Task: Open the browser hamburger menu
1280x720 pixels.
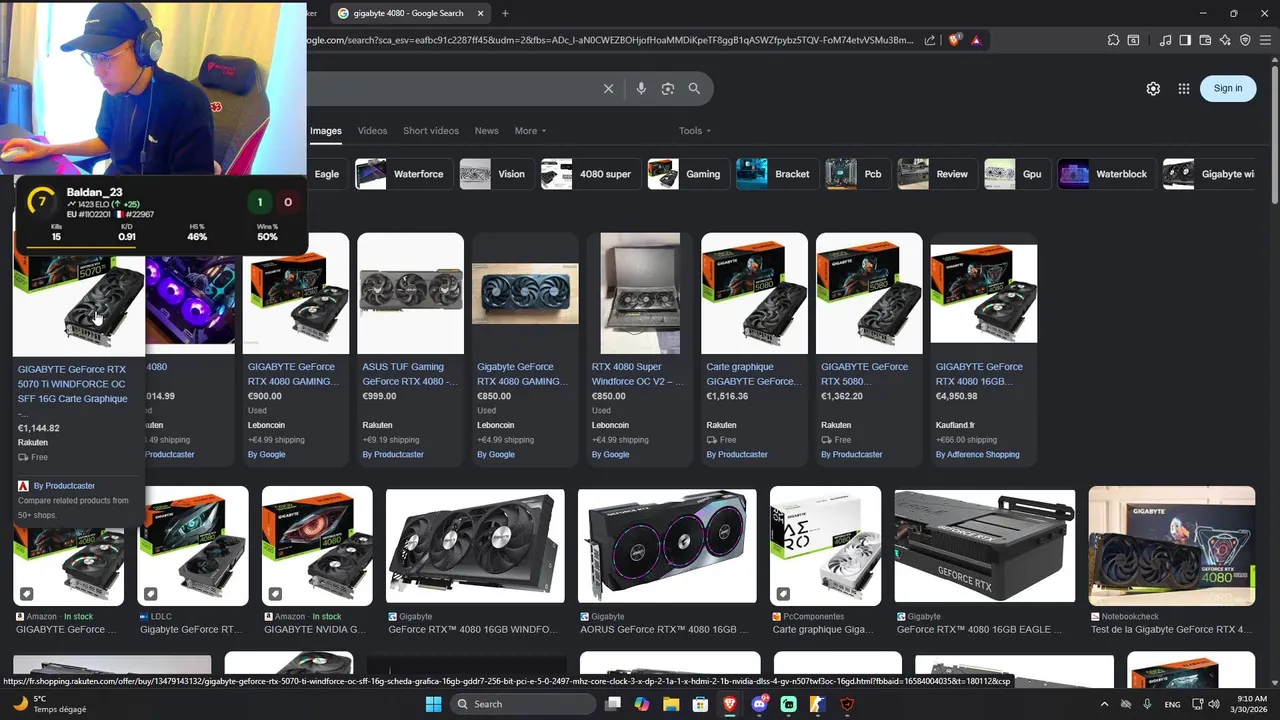Action: tap(1265, 40)
